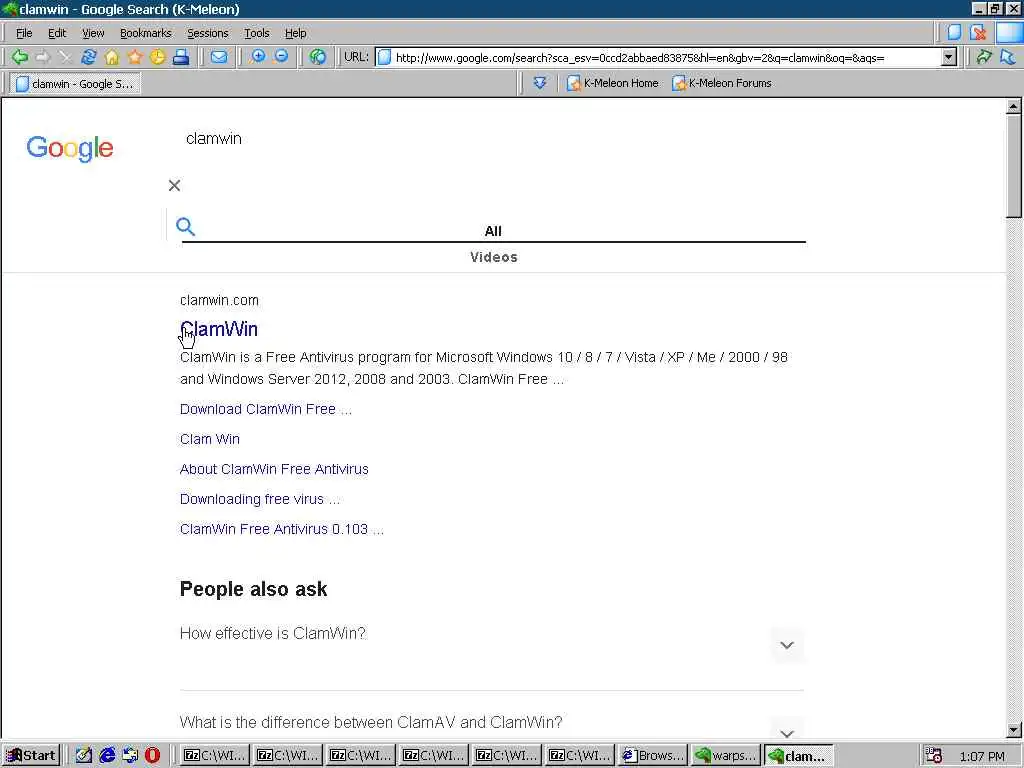Open "About ClamWin Free Antivirus" link
This screenshot has width=1024, height=768.
274,469
